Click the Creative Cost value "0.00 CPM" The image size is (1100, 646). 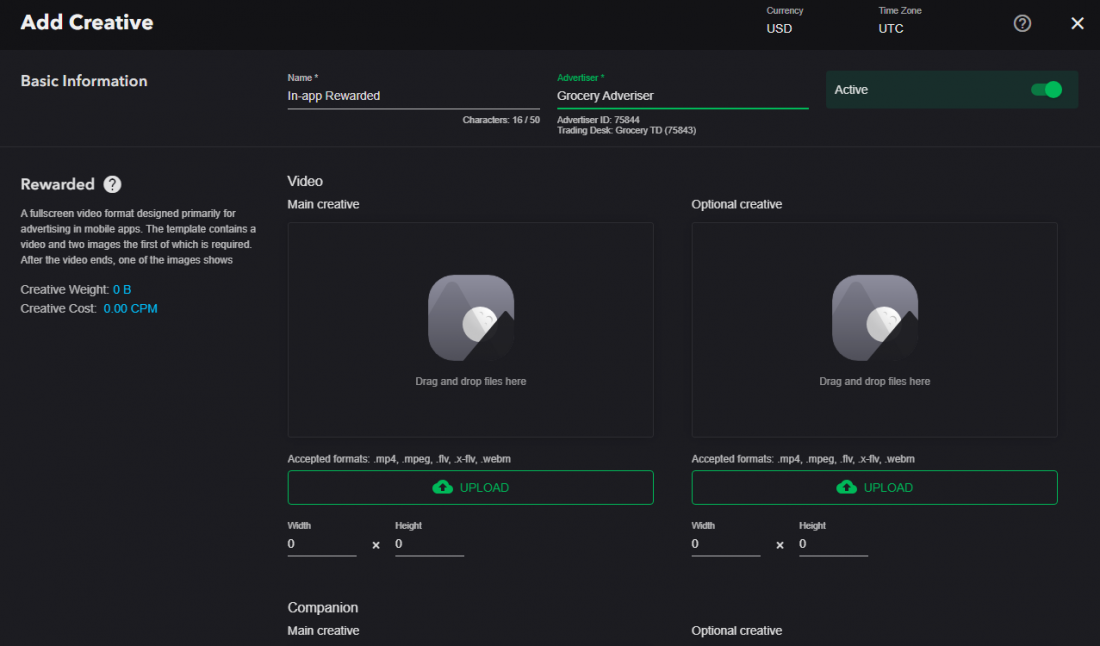click(x=130, y=309)
